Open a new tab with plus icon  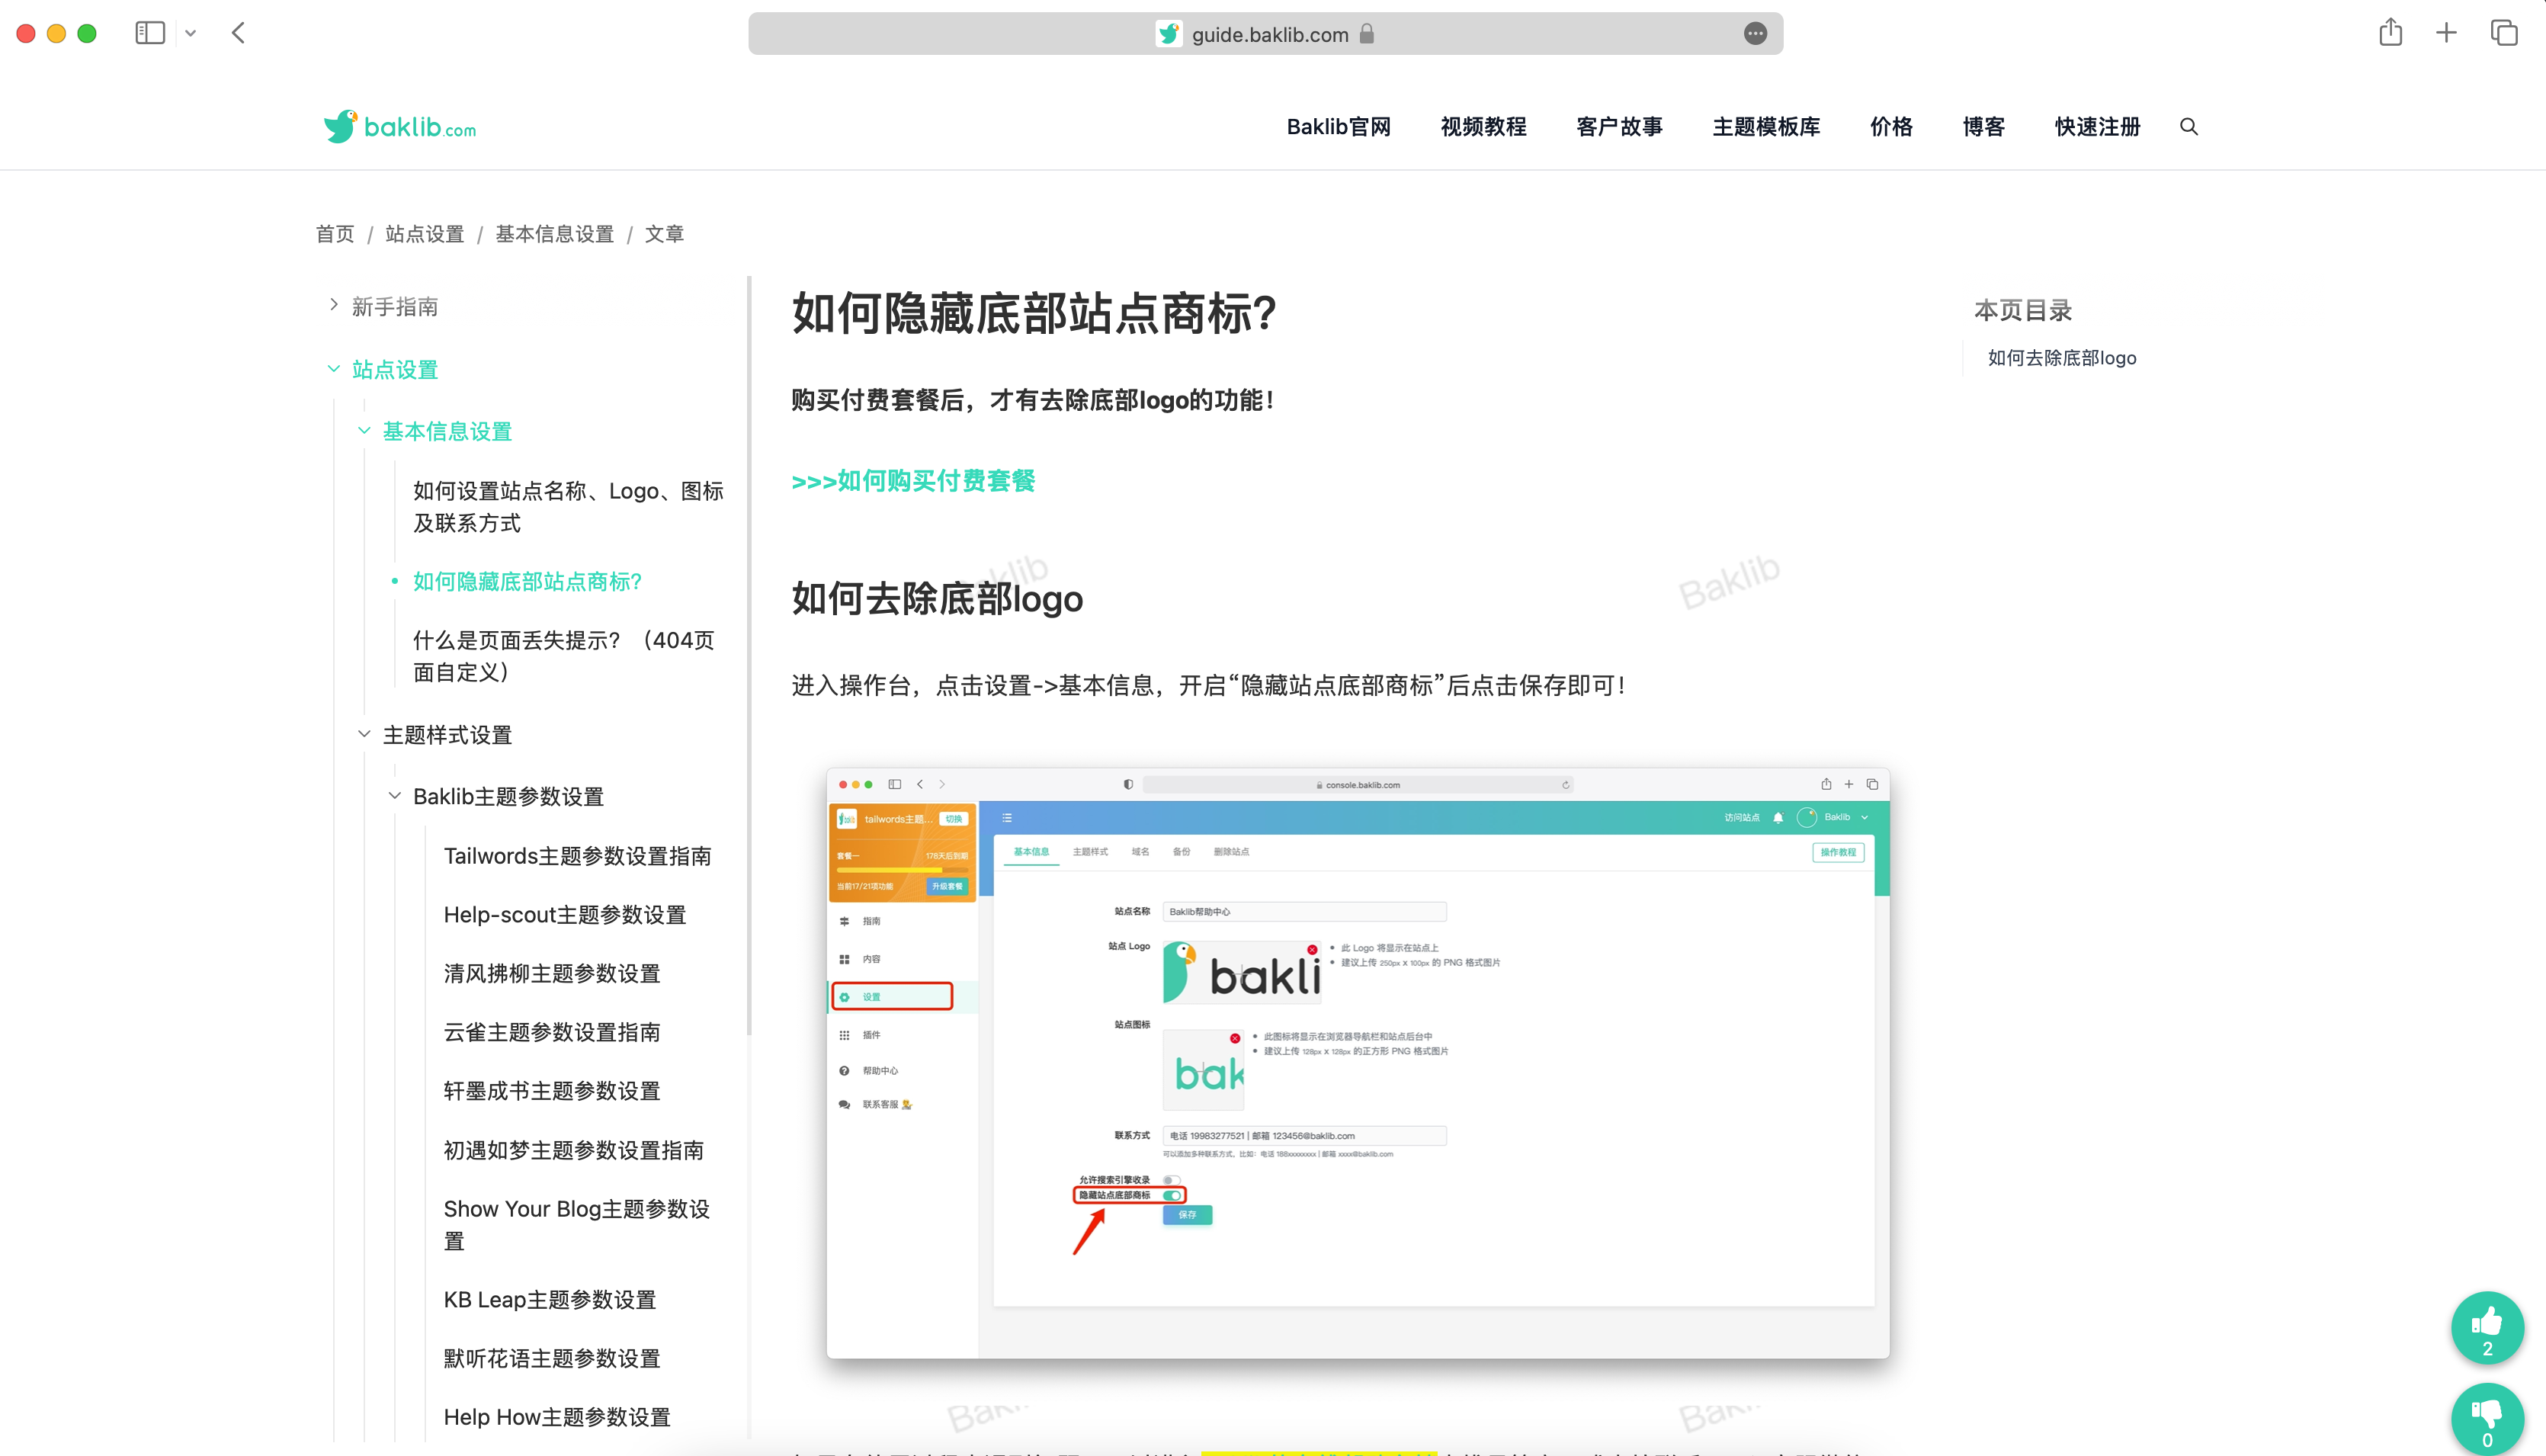(2446, 33)
